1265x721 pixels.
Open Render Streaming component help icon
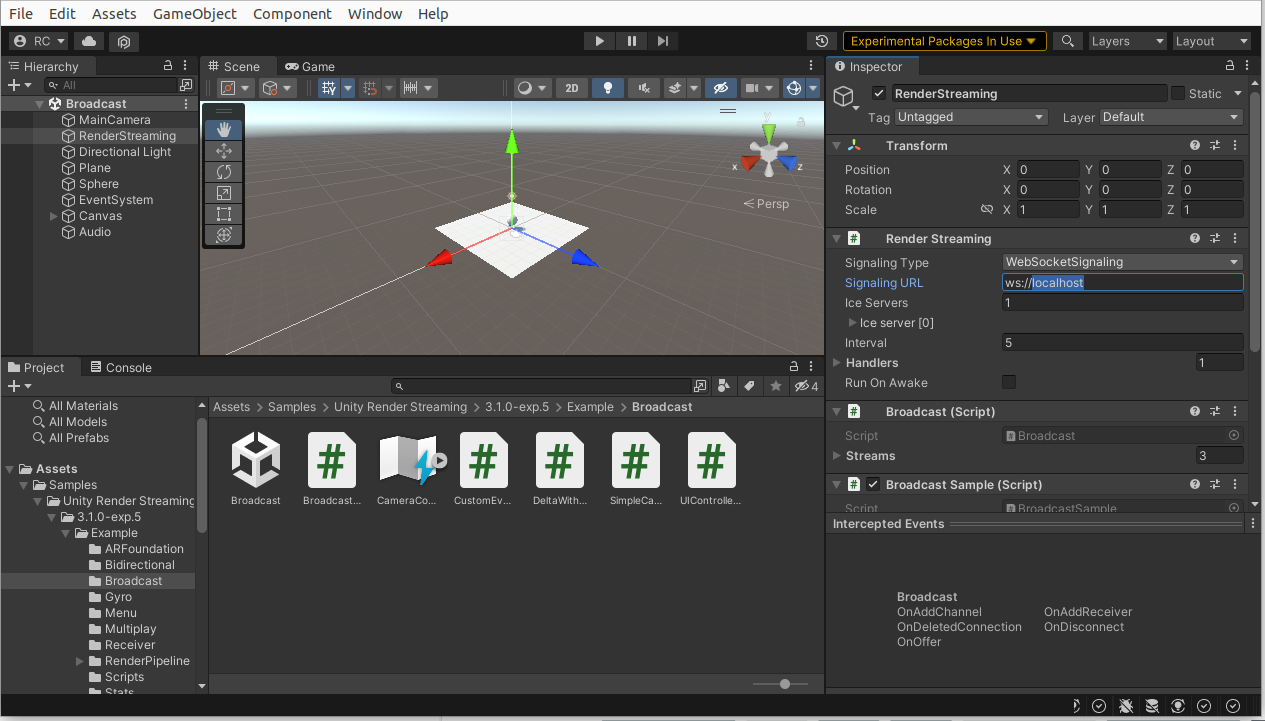coord(1195,239)
